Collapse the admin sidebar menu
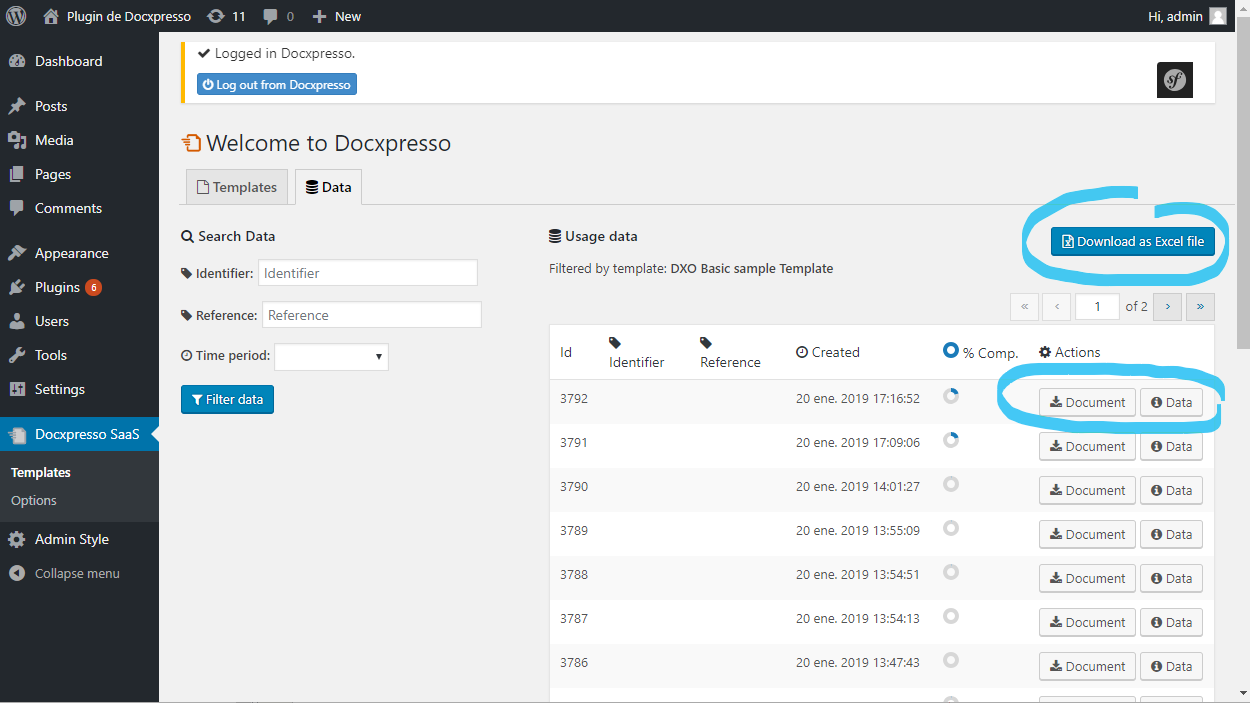The width and height of the screenshot is (1250, 703). [x=79, y=573]
